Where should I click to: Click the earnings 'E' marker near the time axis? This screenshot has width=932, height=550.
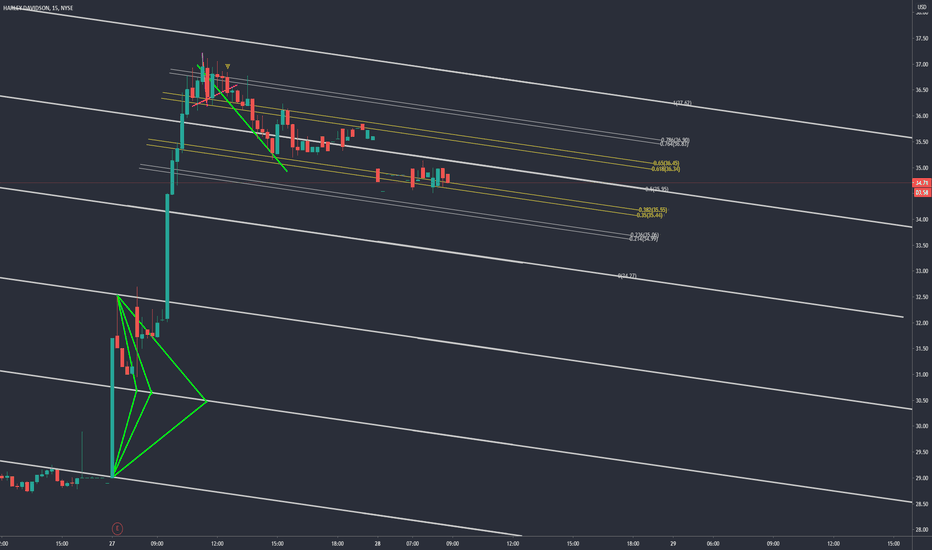tap(117, 528)
